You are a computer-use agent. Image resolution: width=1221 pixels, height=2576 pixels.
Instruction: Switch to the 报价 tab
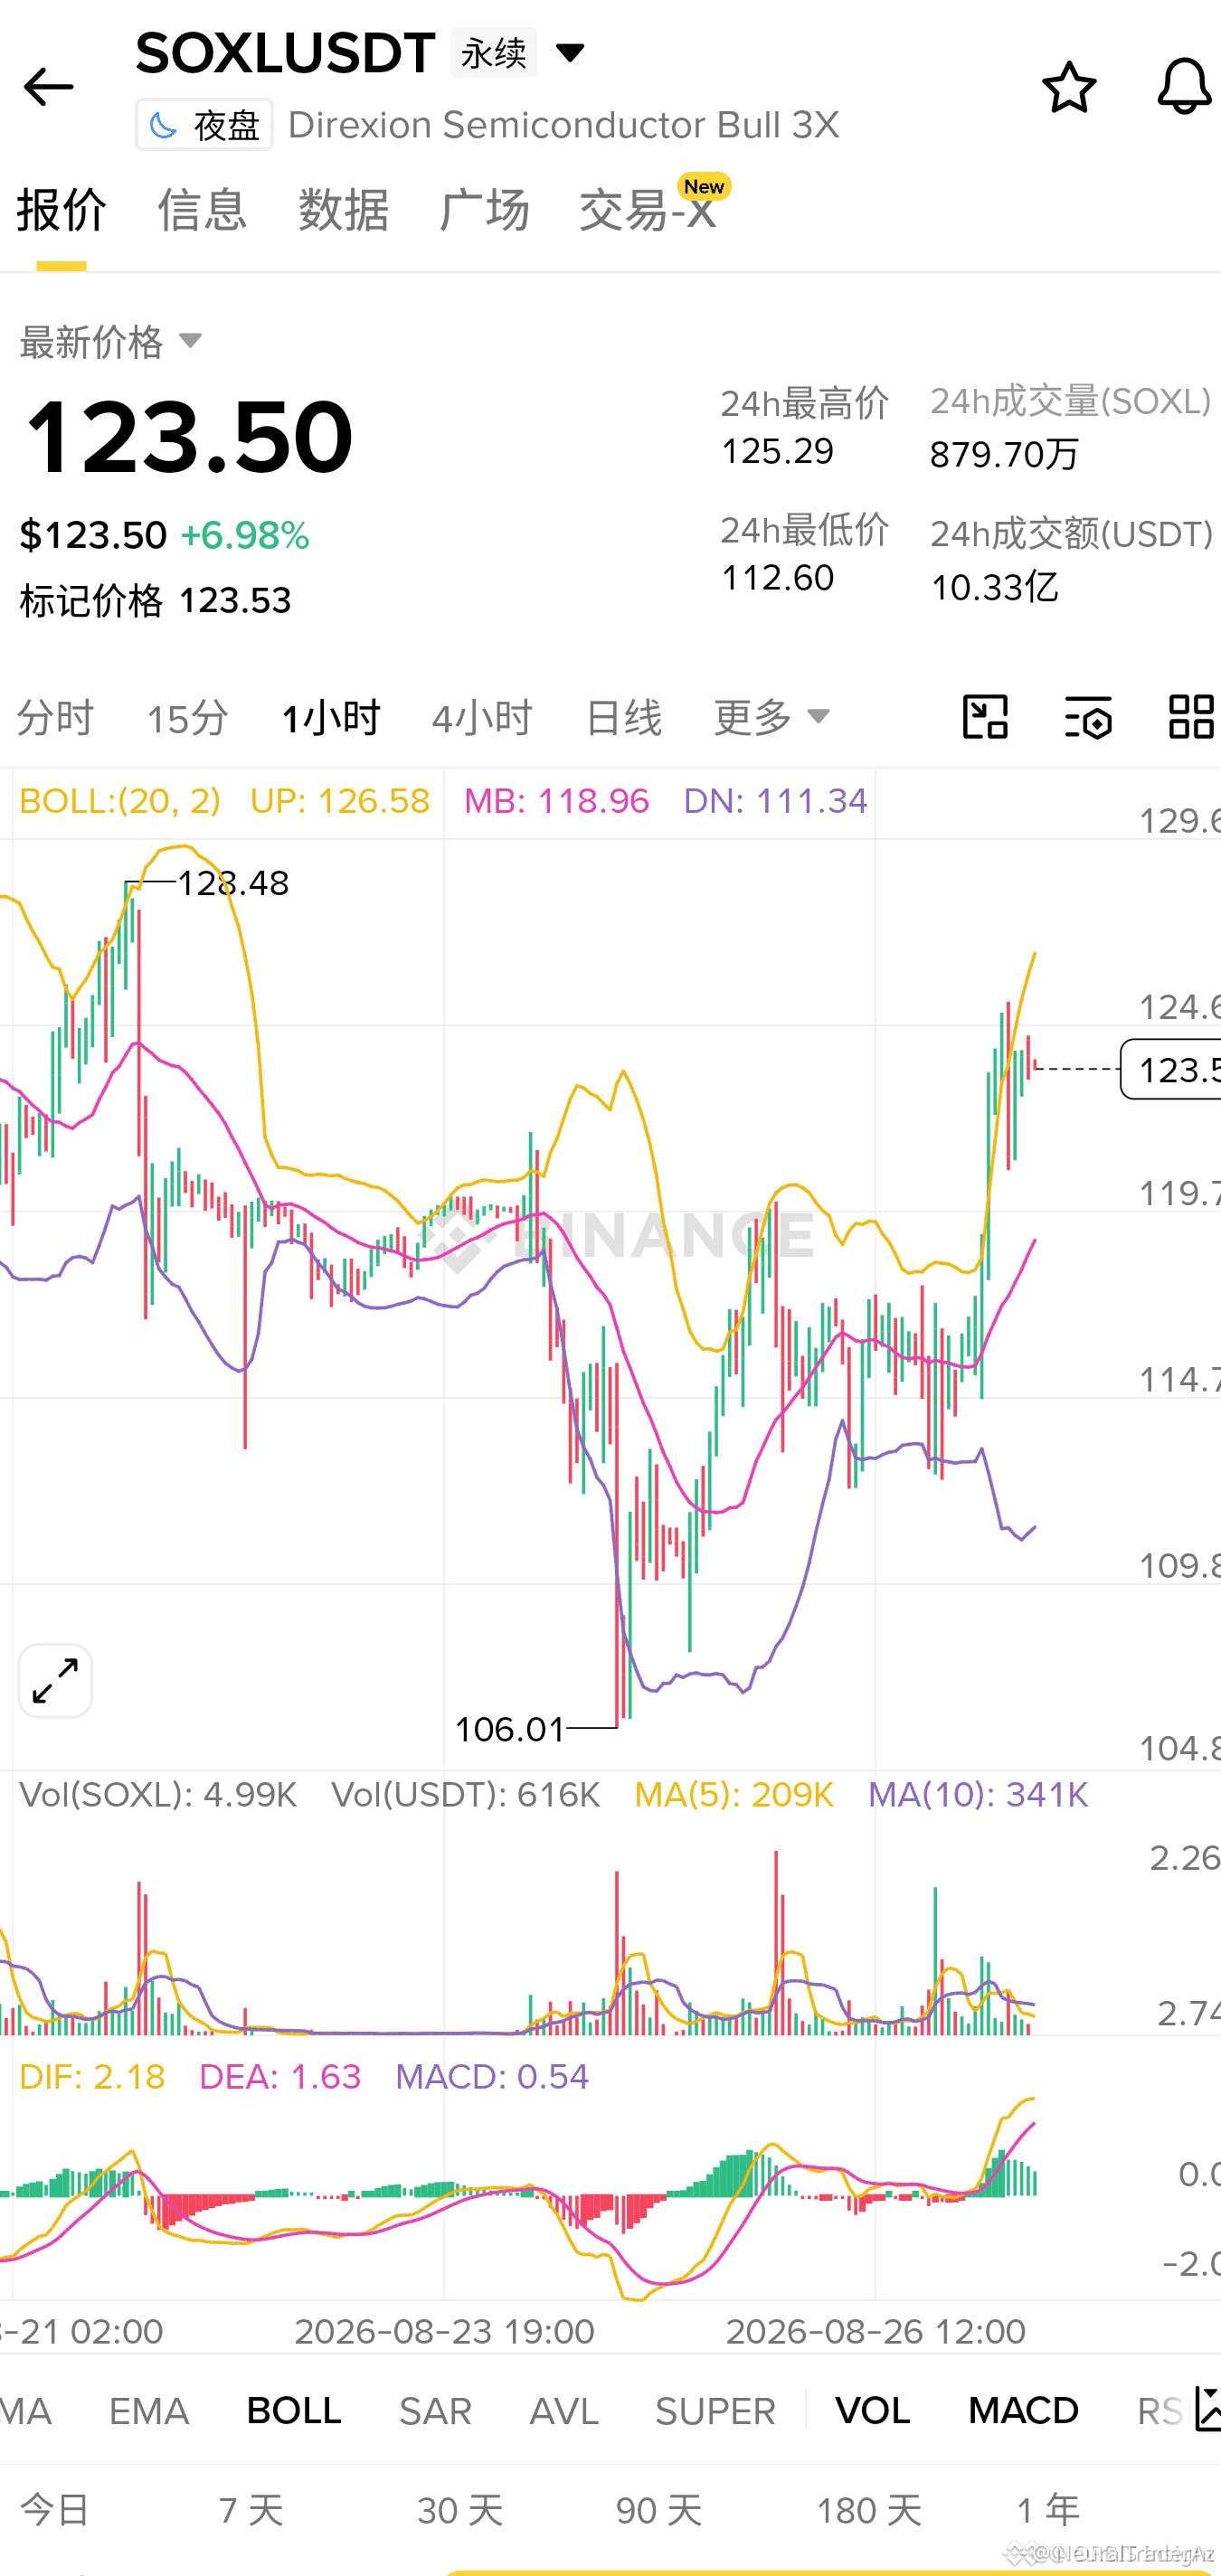click(x=61, y=210)
